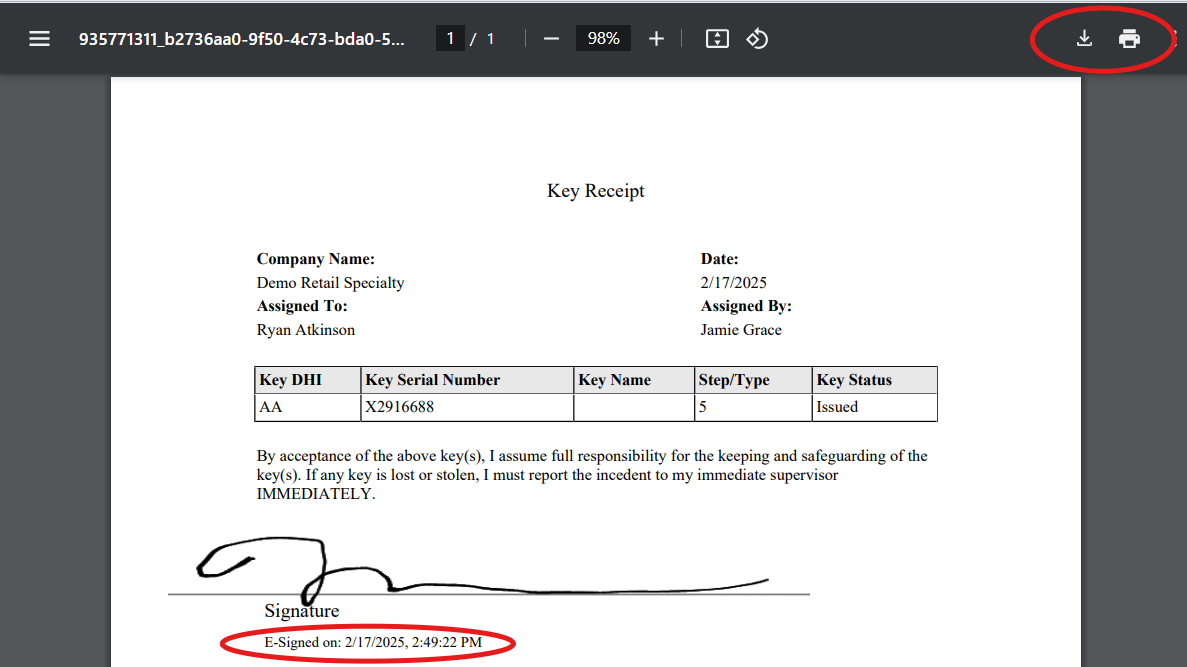Select the 'Key Serial Number' column header
The height and width of the screenshot is (667, 1187).
click(467, 380)
